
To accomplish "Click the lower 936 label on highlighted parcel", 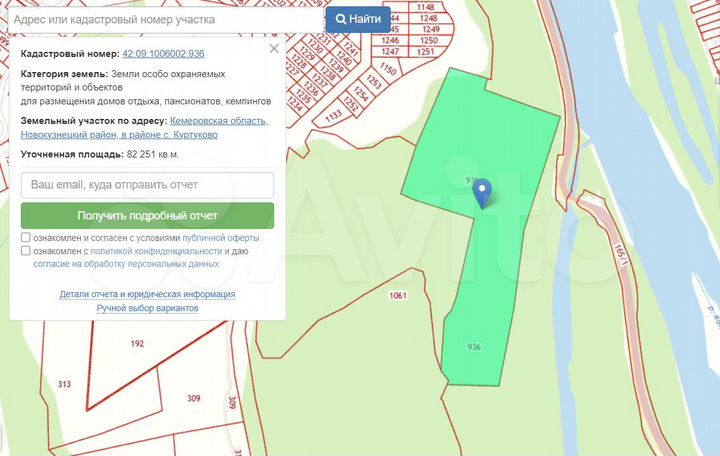I will (x=474, y=347).
